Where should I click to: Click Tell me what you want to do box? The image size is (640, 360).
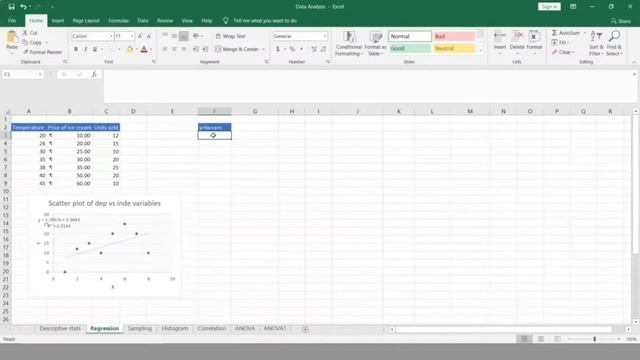pos(265,20)
